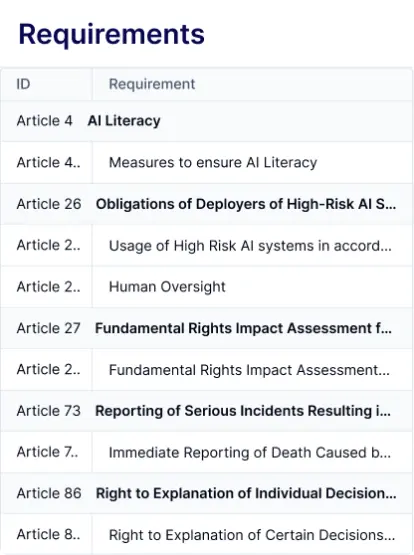The height and width of the screenshot is (555, 414).
Task: Collapse the Article 26 Obligations of Deployers group
Action: coord(207,204)
